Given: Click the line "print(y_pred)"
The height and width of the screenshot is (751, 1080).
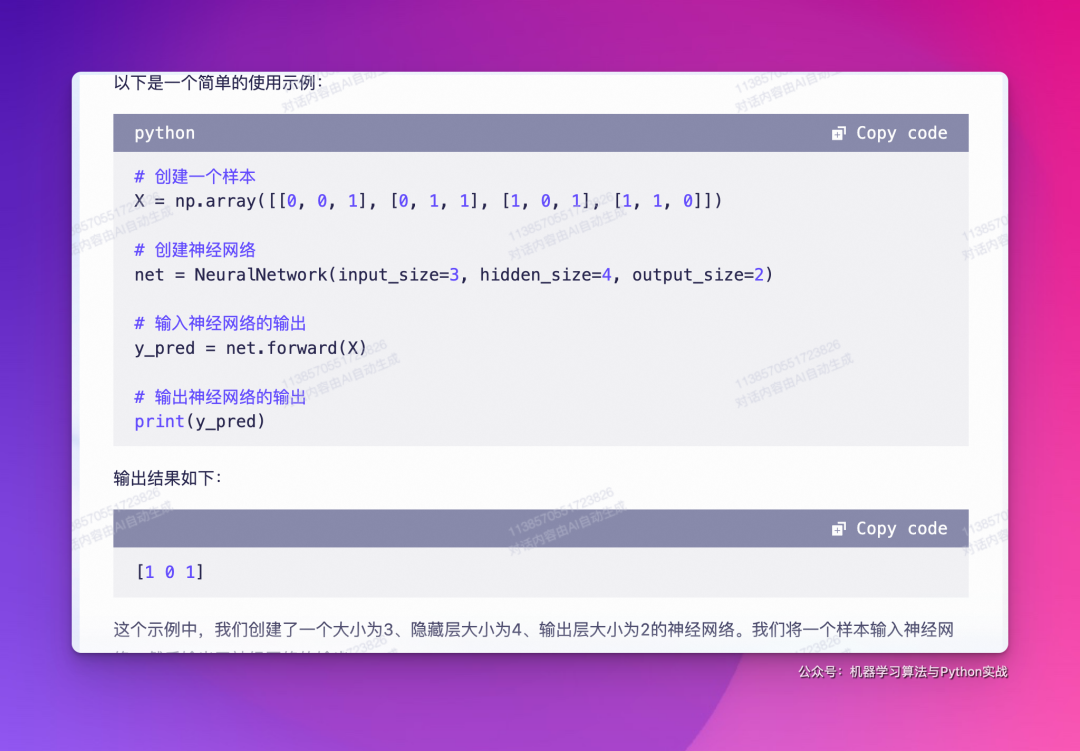Looking at the screenshot, I should pyautogui.click(x=200, y=421).
